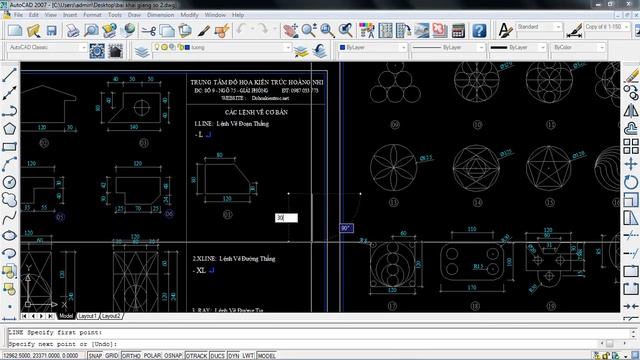The height and width of the screenshot is (360, 640).
Task: Open the Modify menu
Action: [x=189, y=15]
